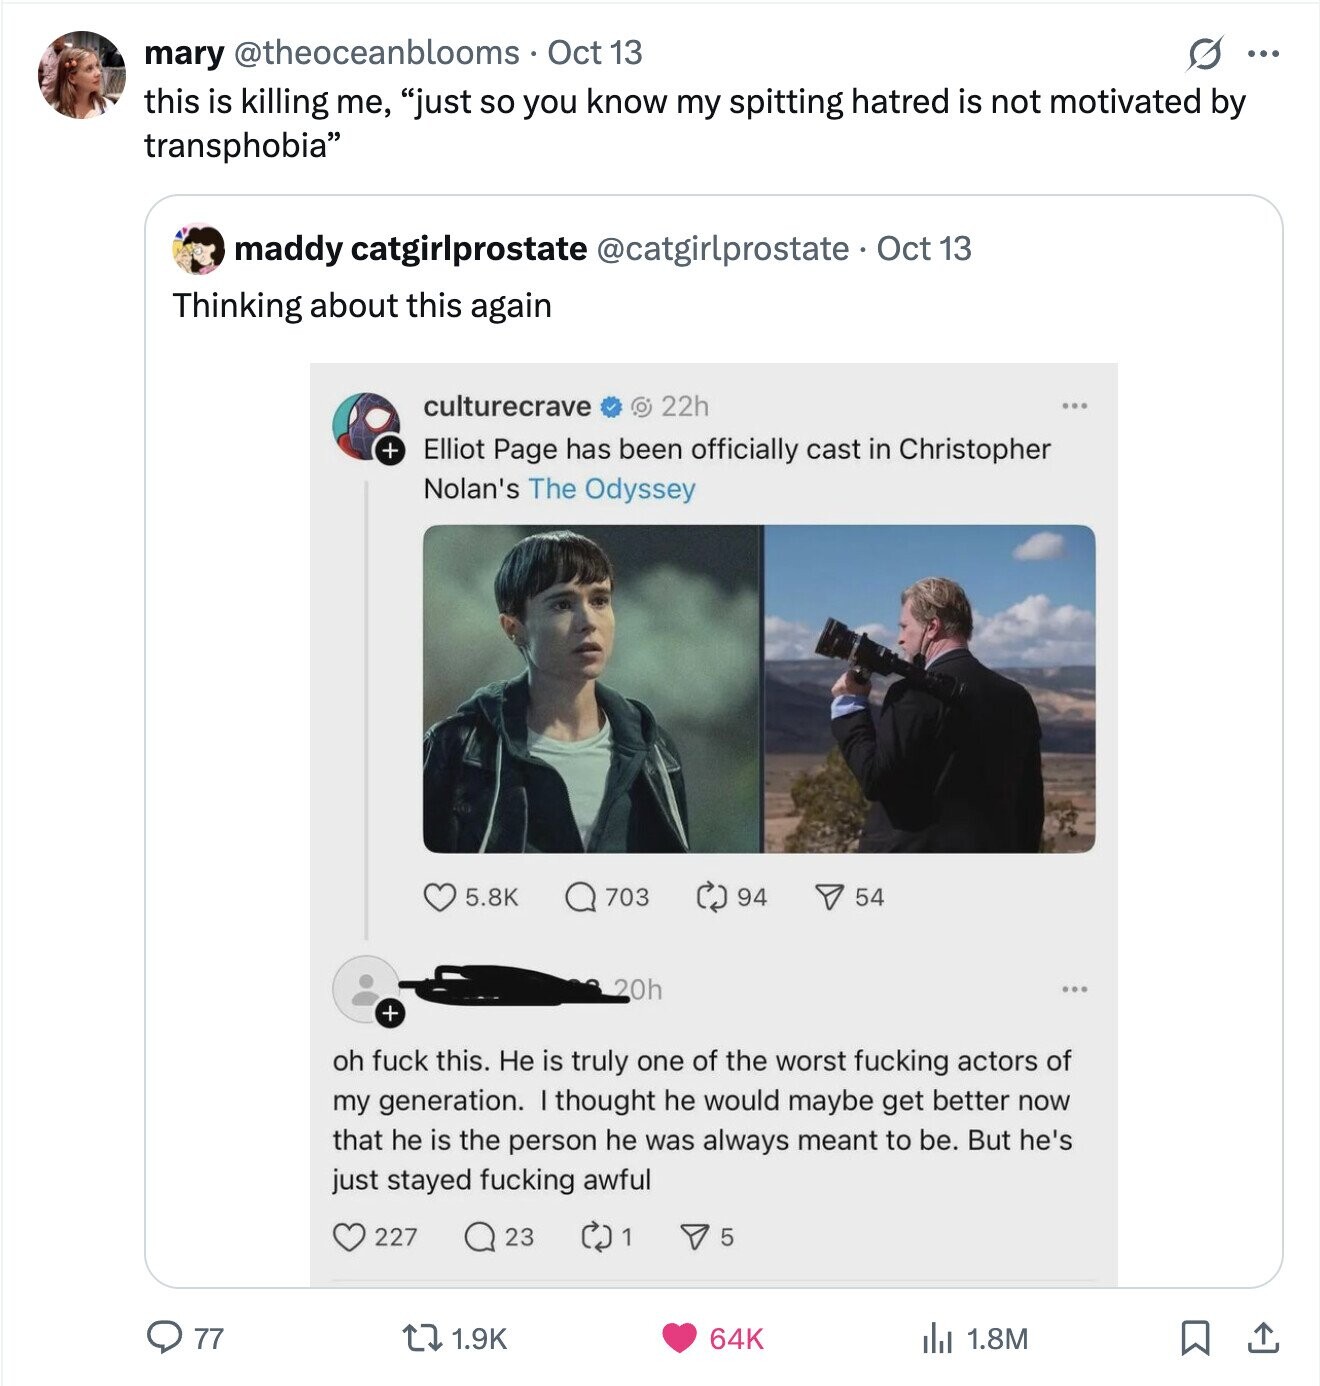The width and height of the screenshot is (1320, 1386).
Task: Repost the tweet showing 1.9K reposts
Action: coord(415,1337)
